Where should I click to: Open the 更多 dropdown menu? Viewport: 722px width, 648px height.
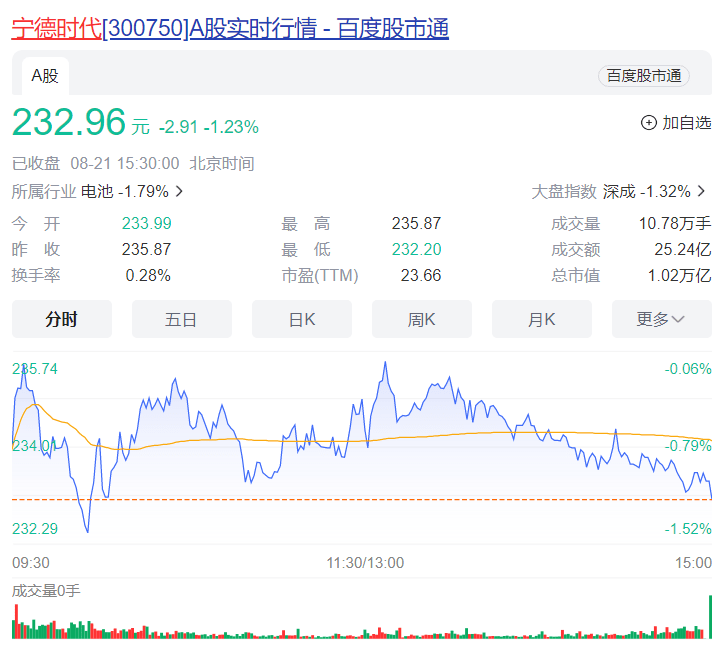click(660, 320)
